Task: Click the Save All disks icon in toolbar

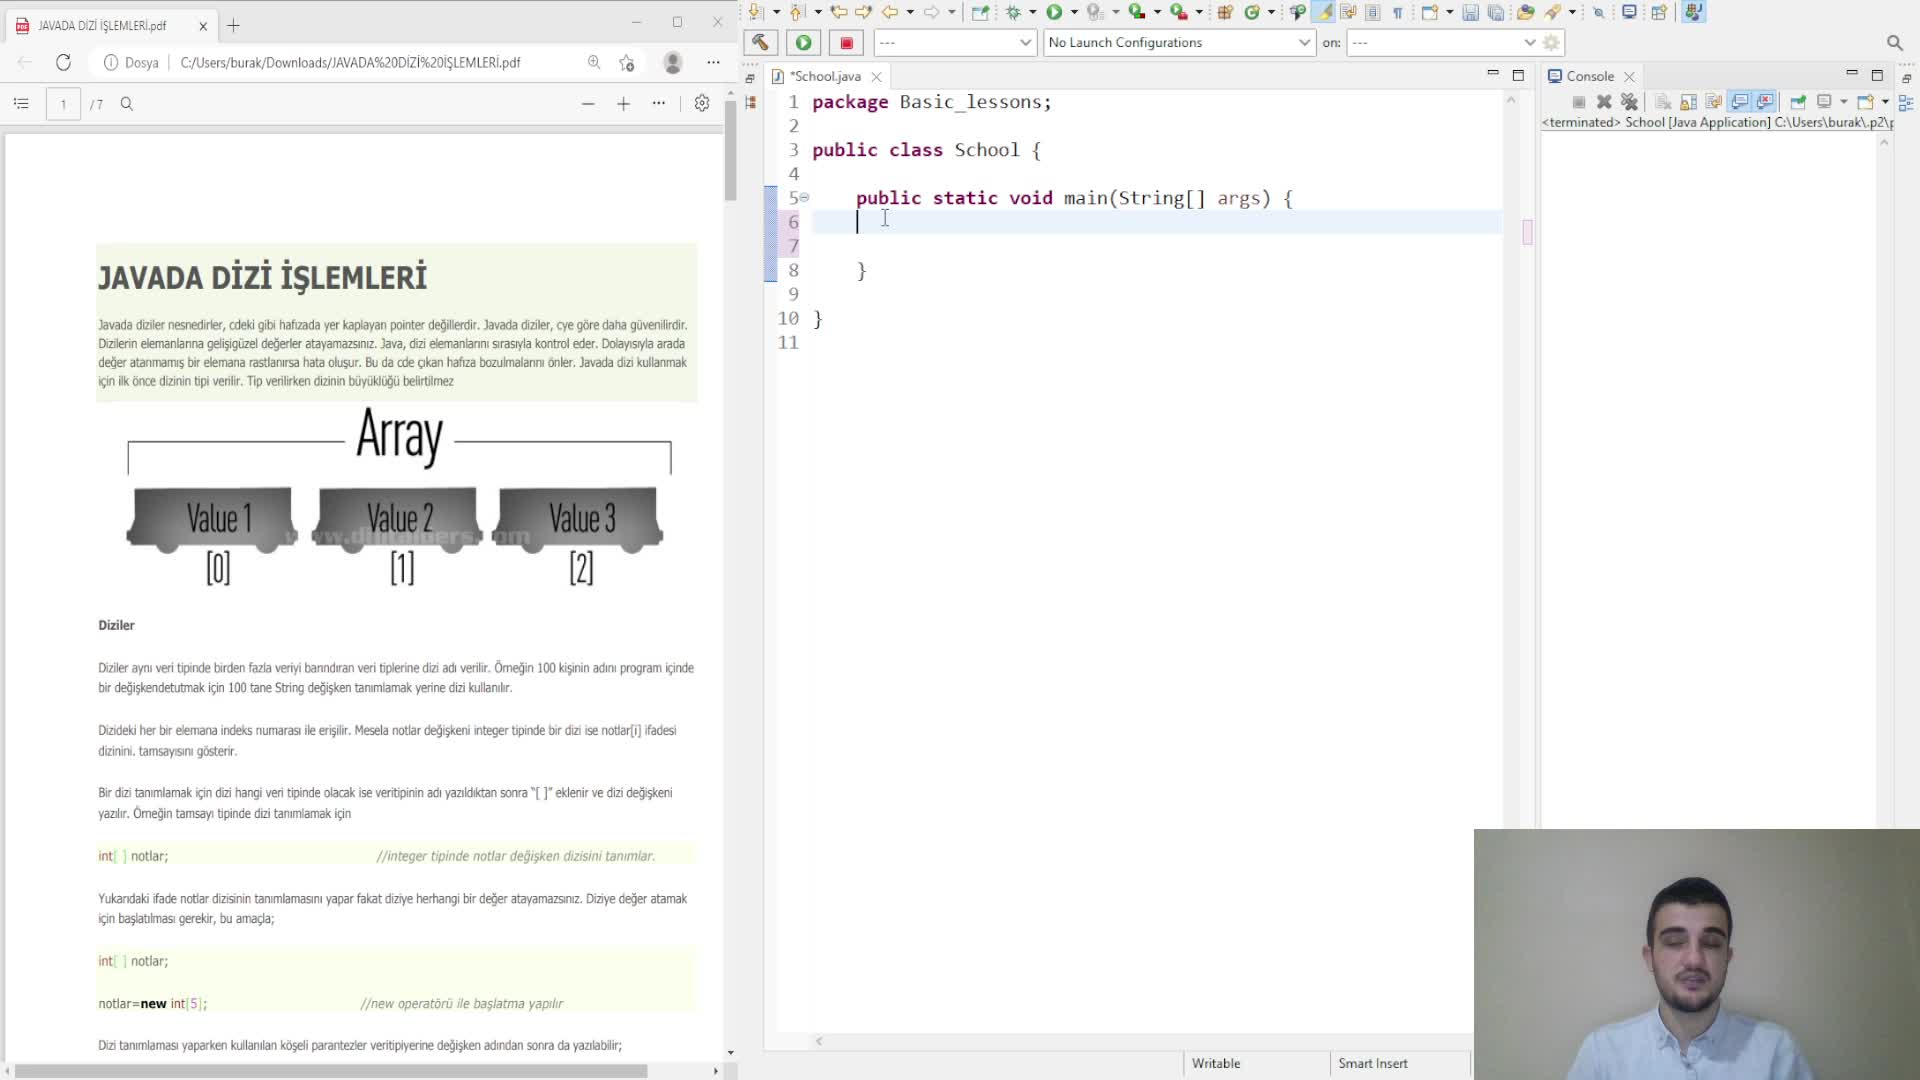Action: click(x=1496, y=13)
